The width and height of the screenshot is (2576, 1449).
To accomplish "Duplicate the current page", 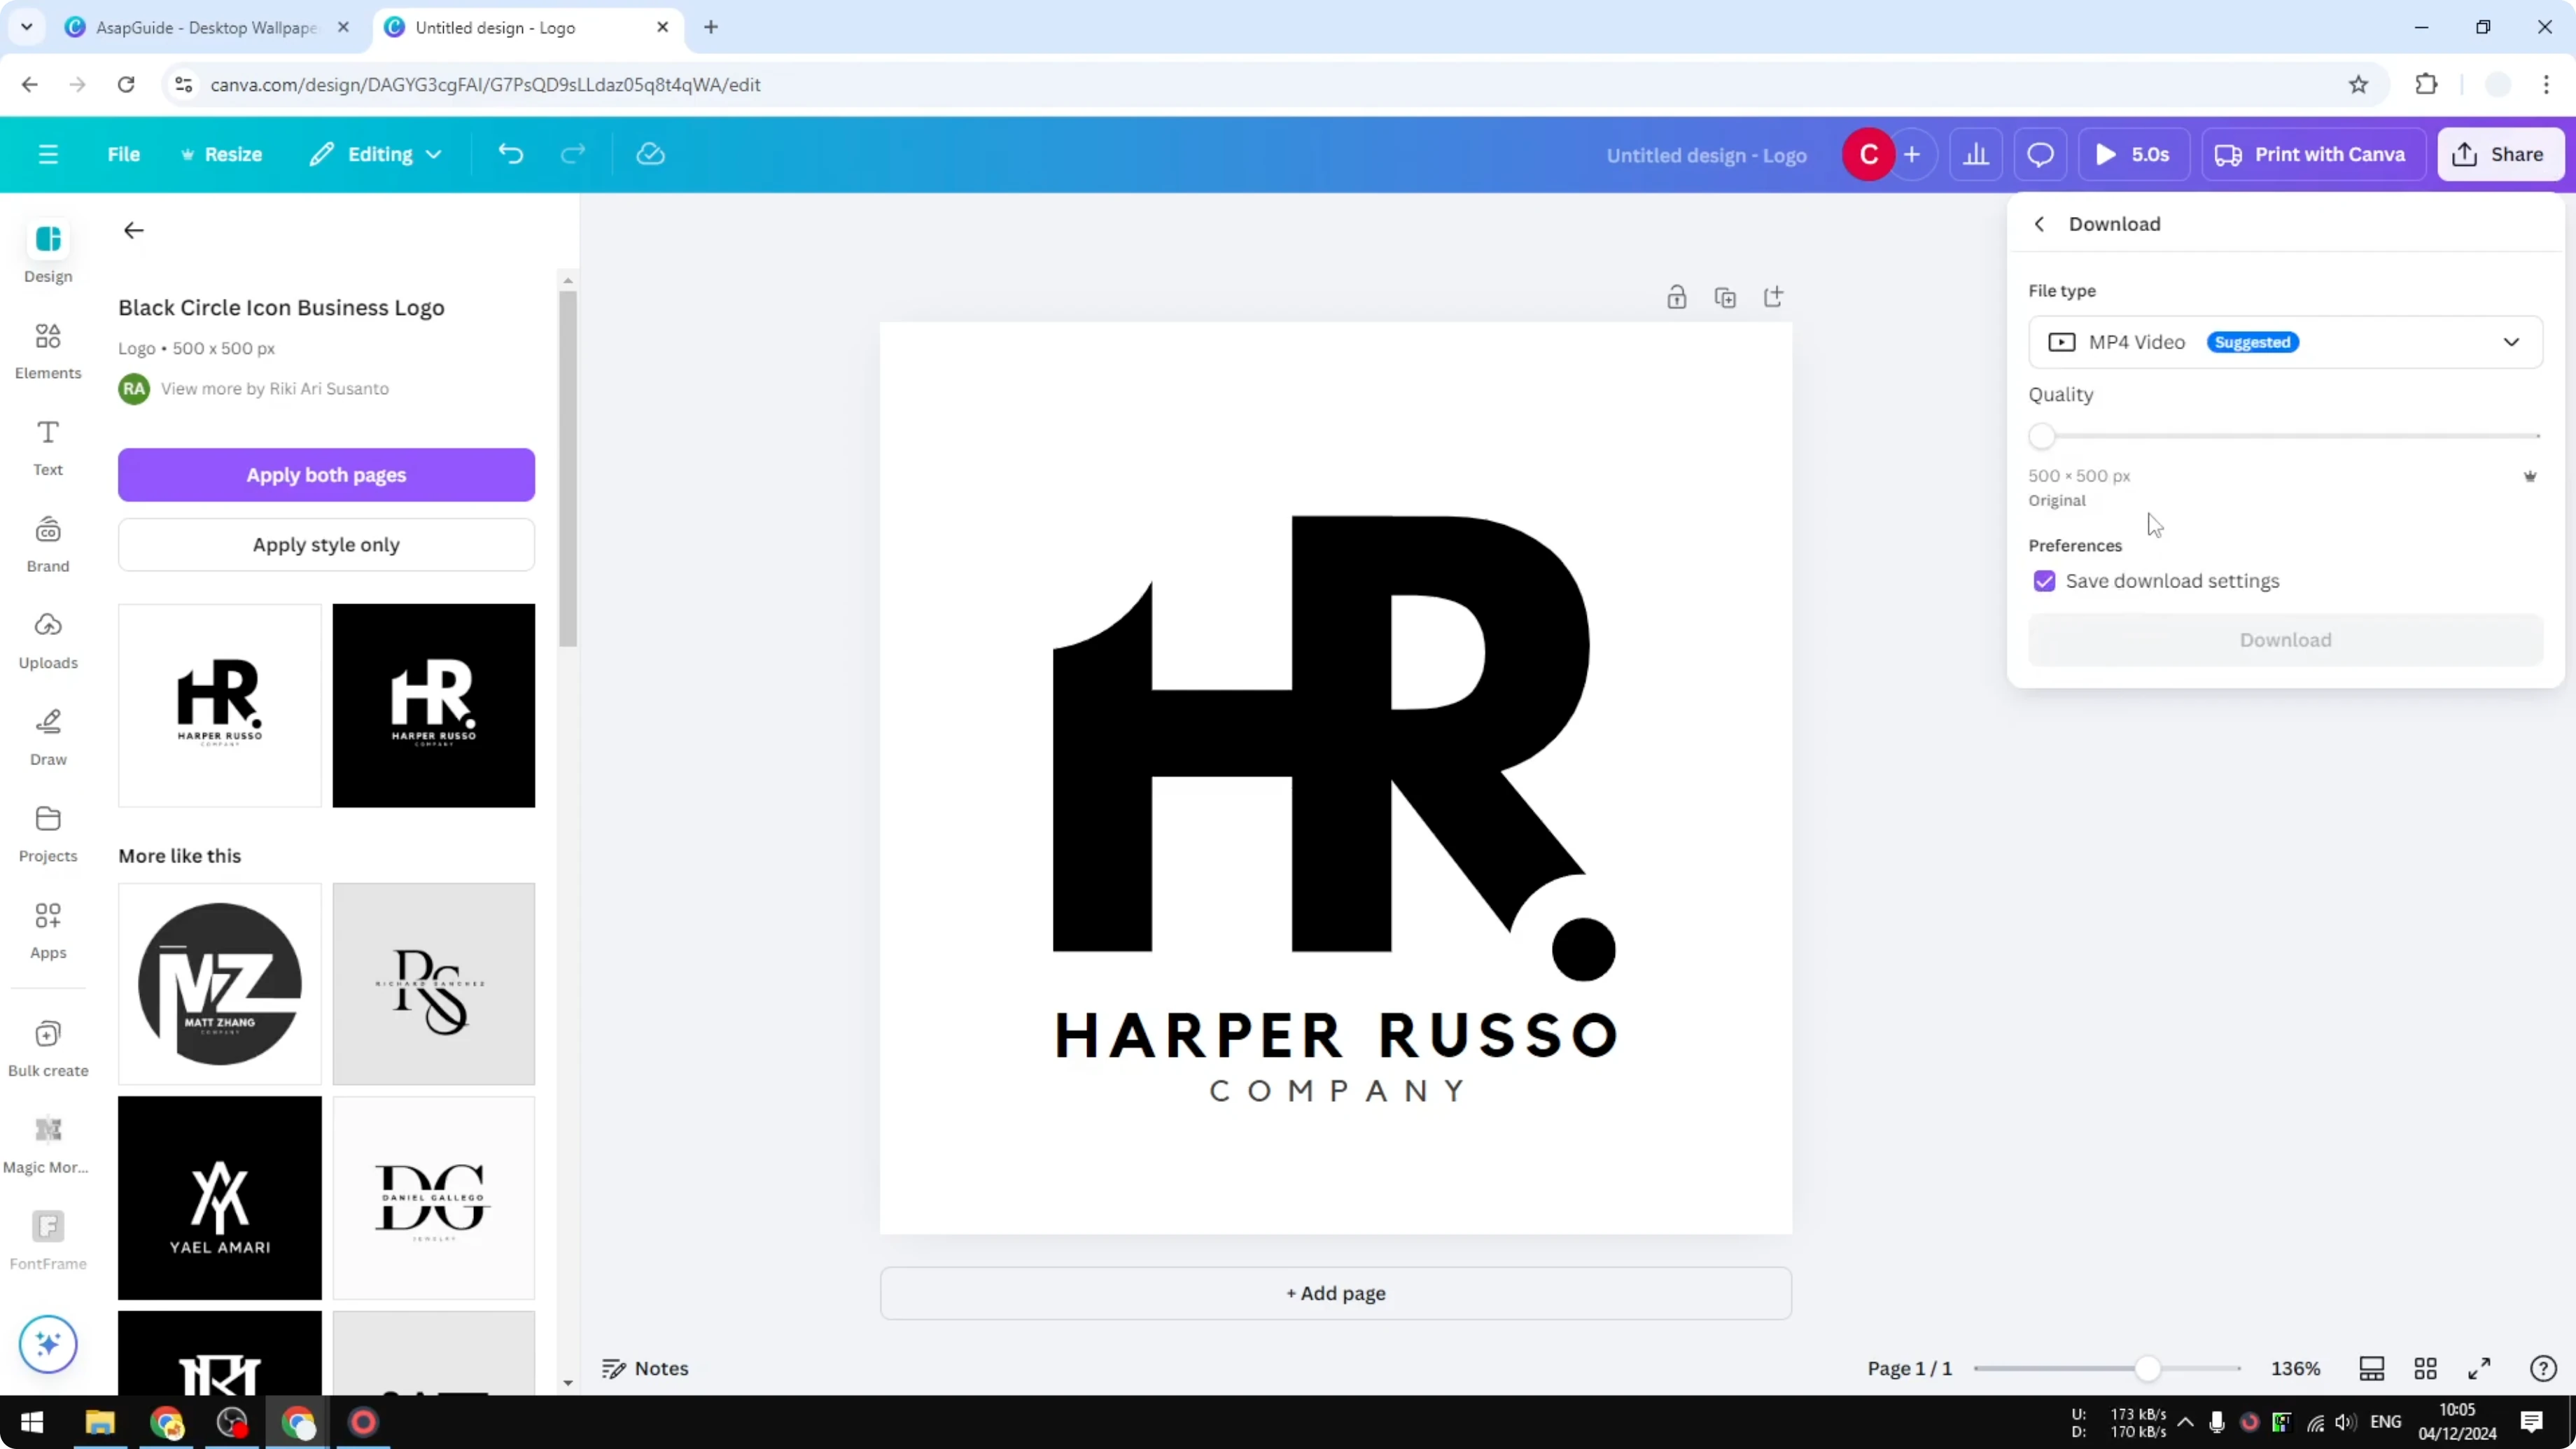I will click(x=1725, y=296).
